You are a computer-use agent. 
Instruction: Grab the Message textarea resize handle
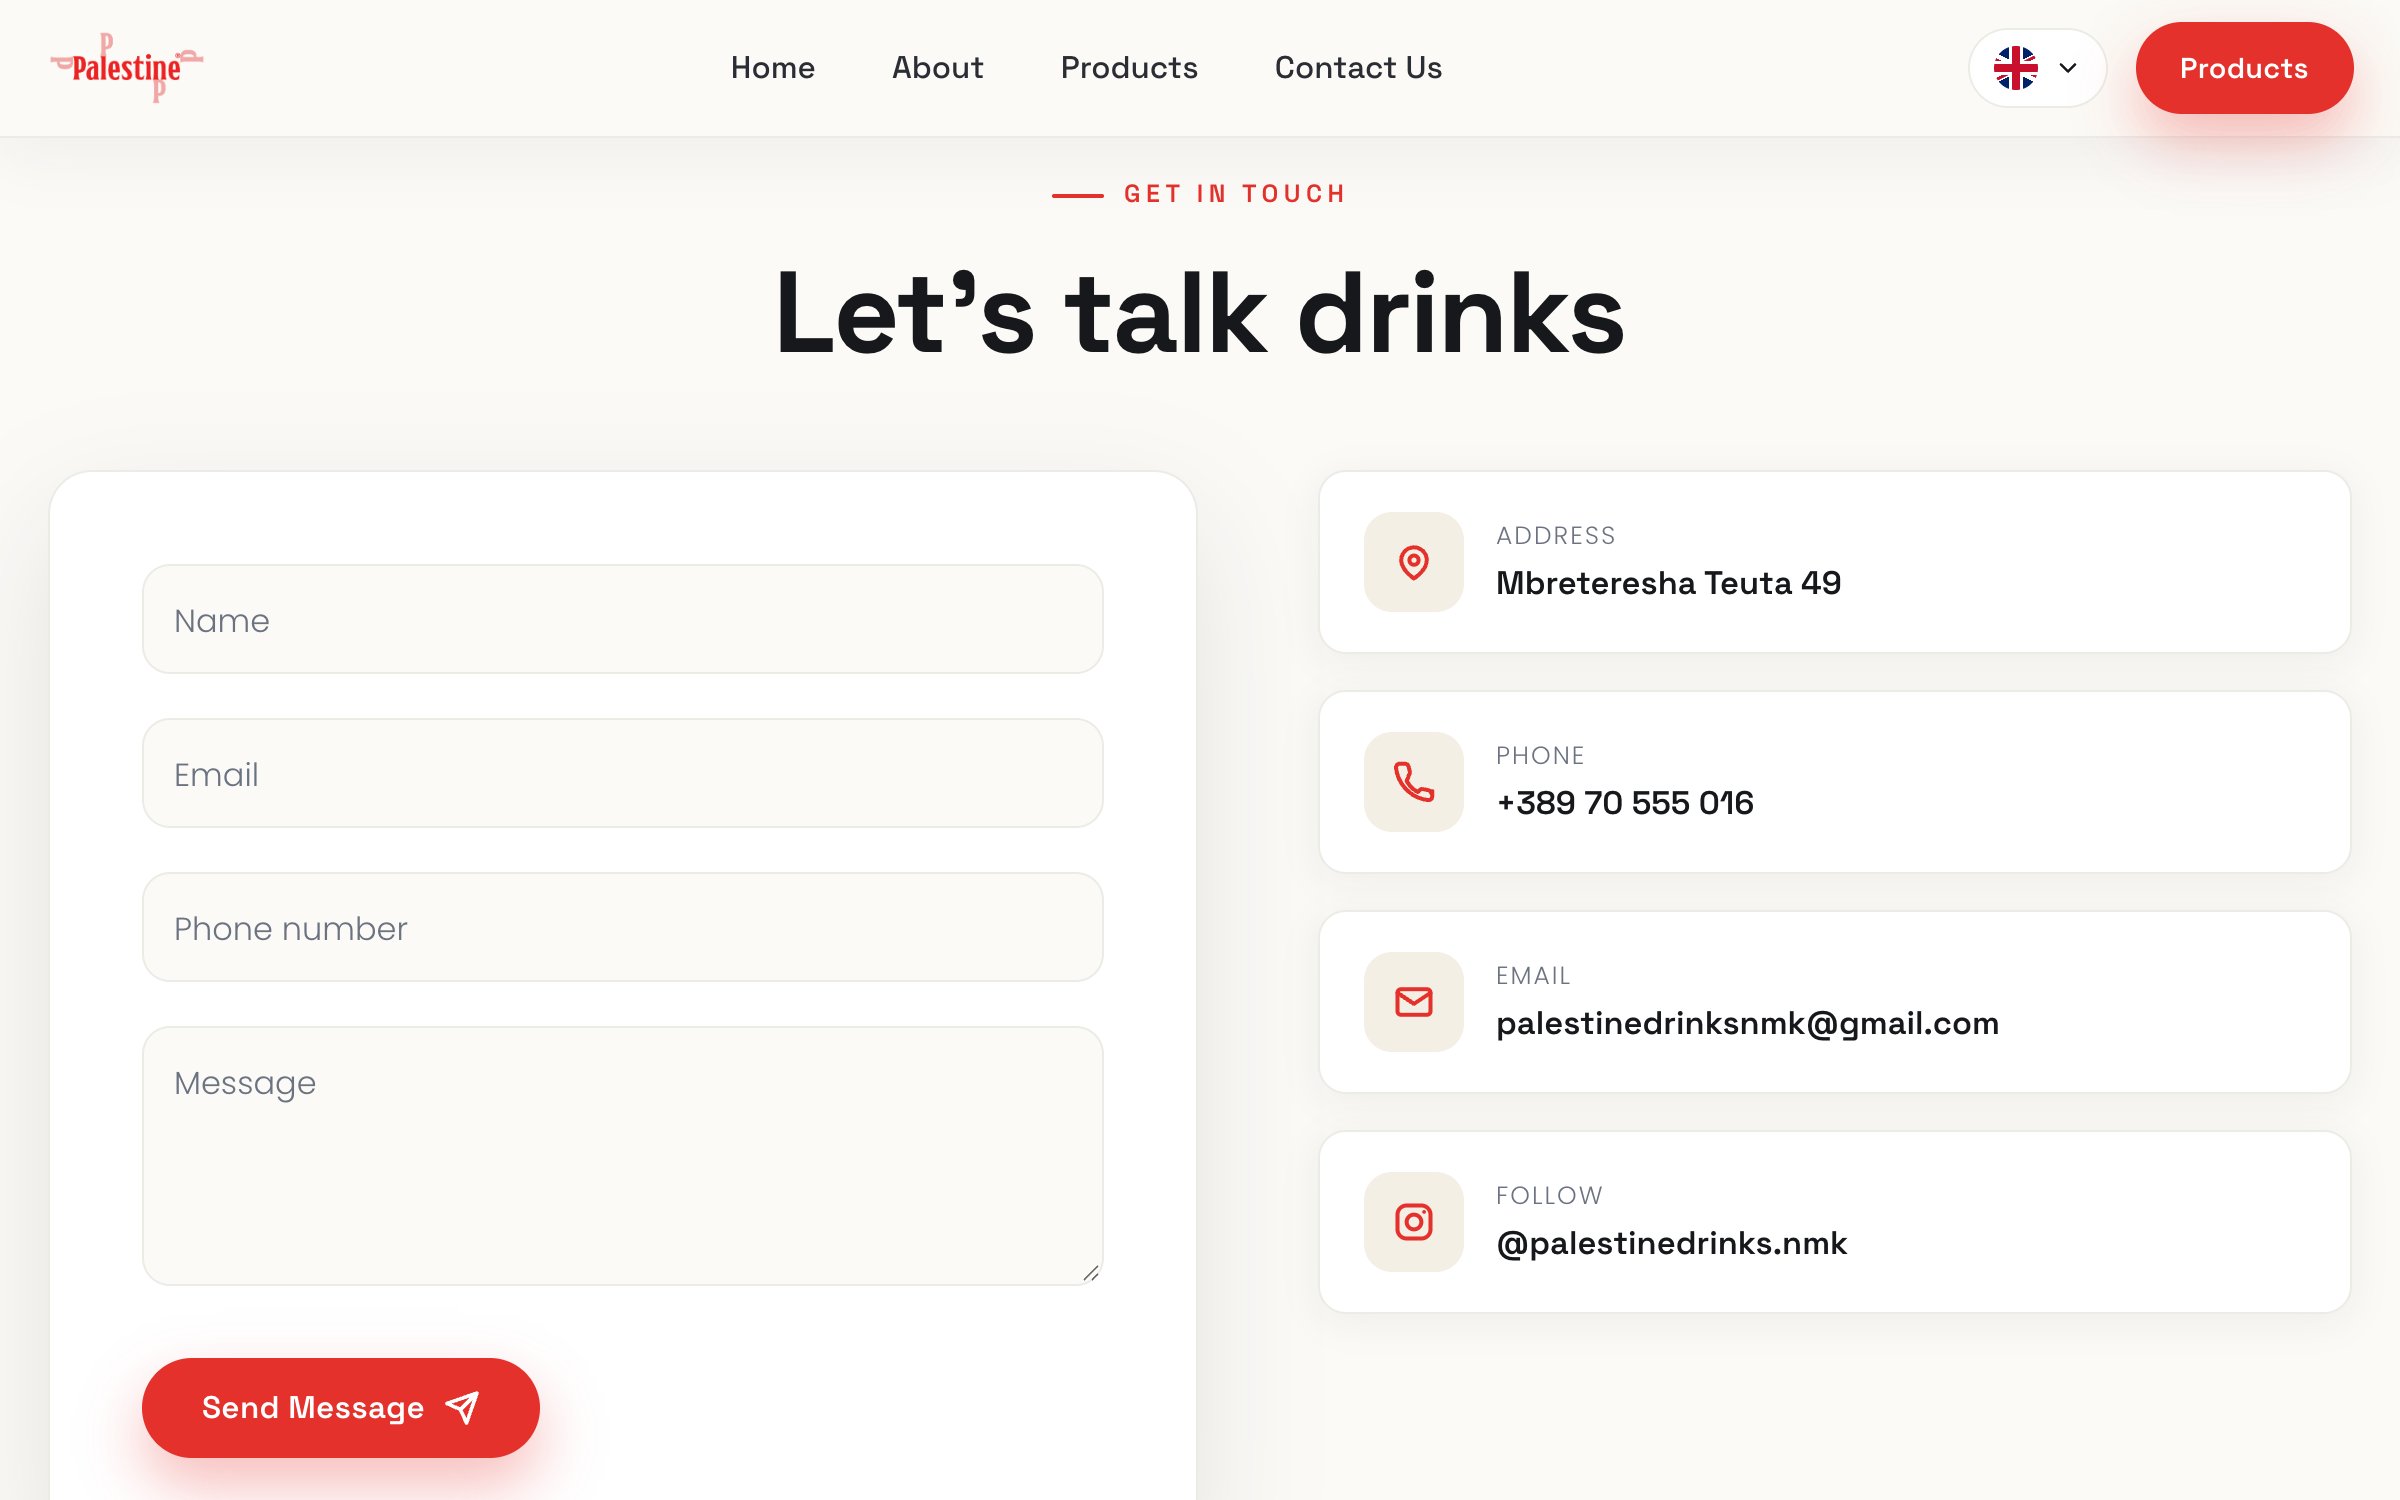click(x=1091, y=1273)
